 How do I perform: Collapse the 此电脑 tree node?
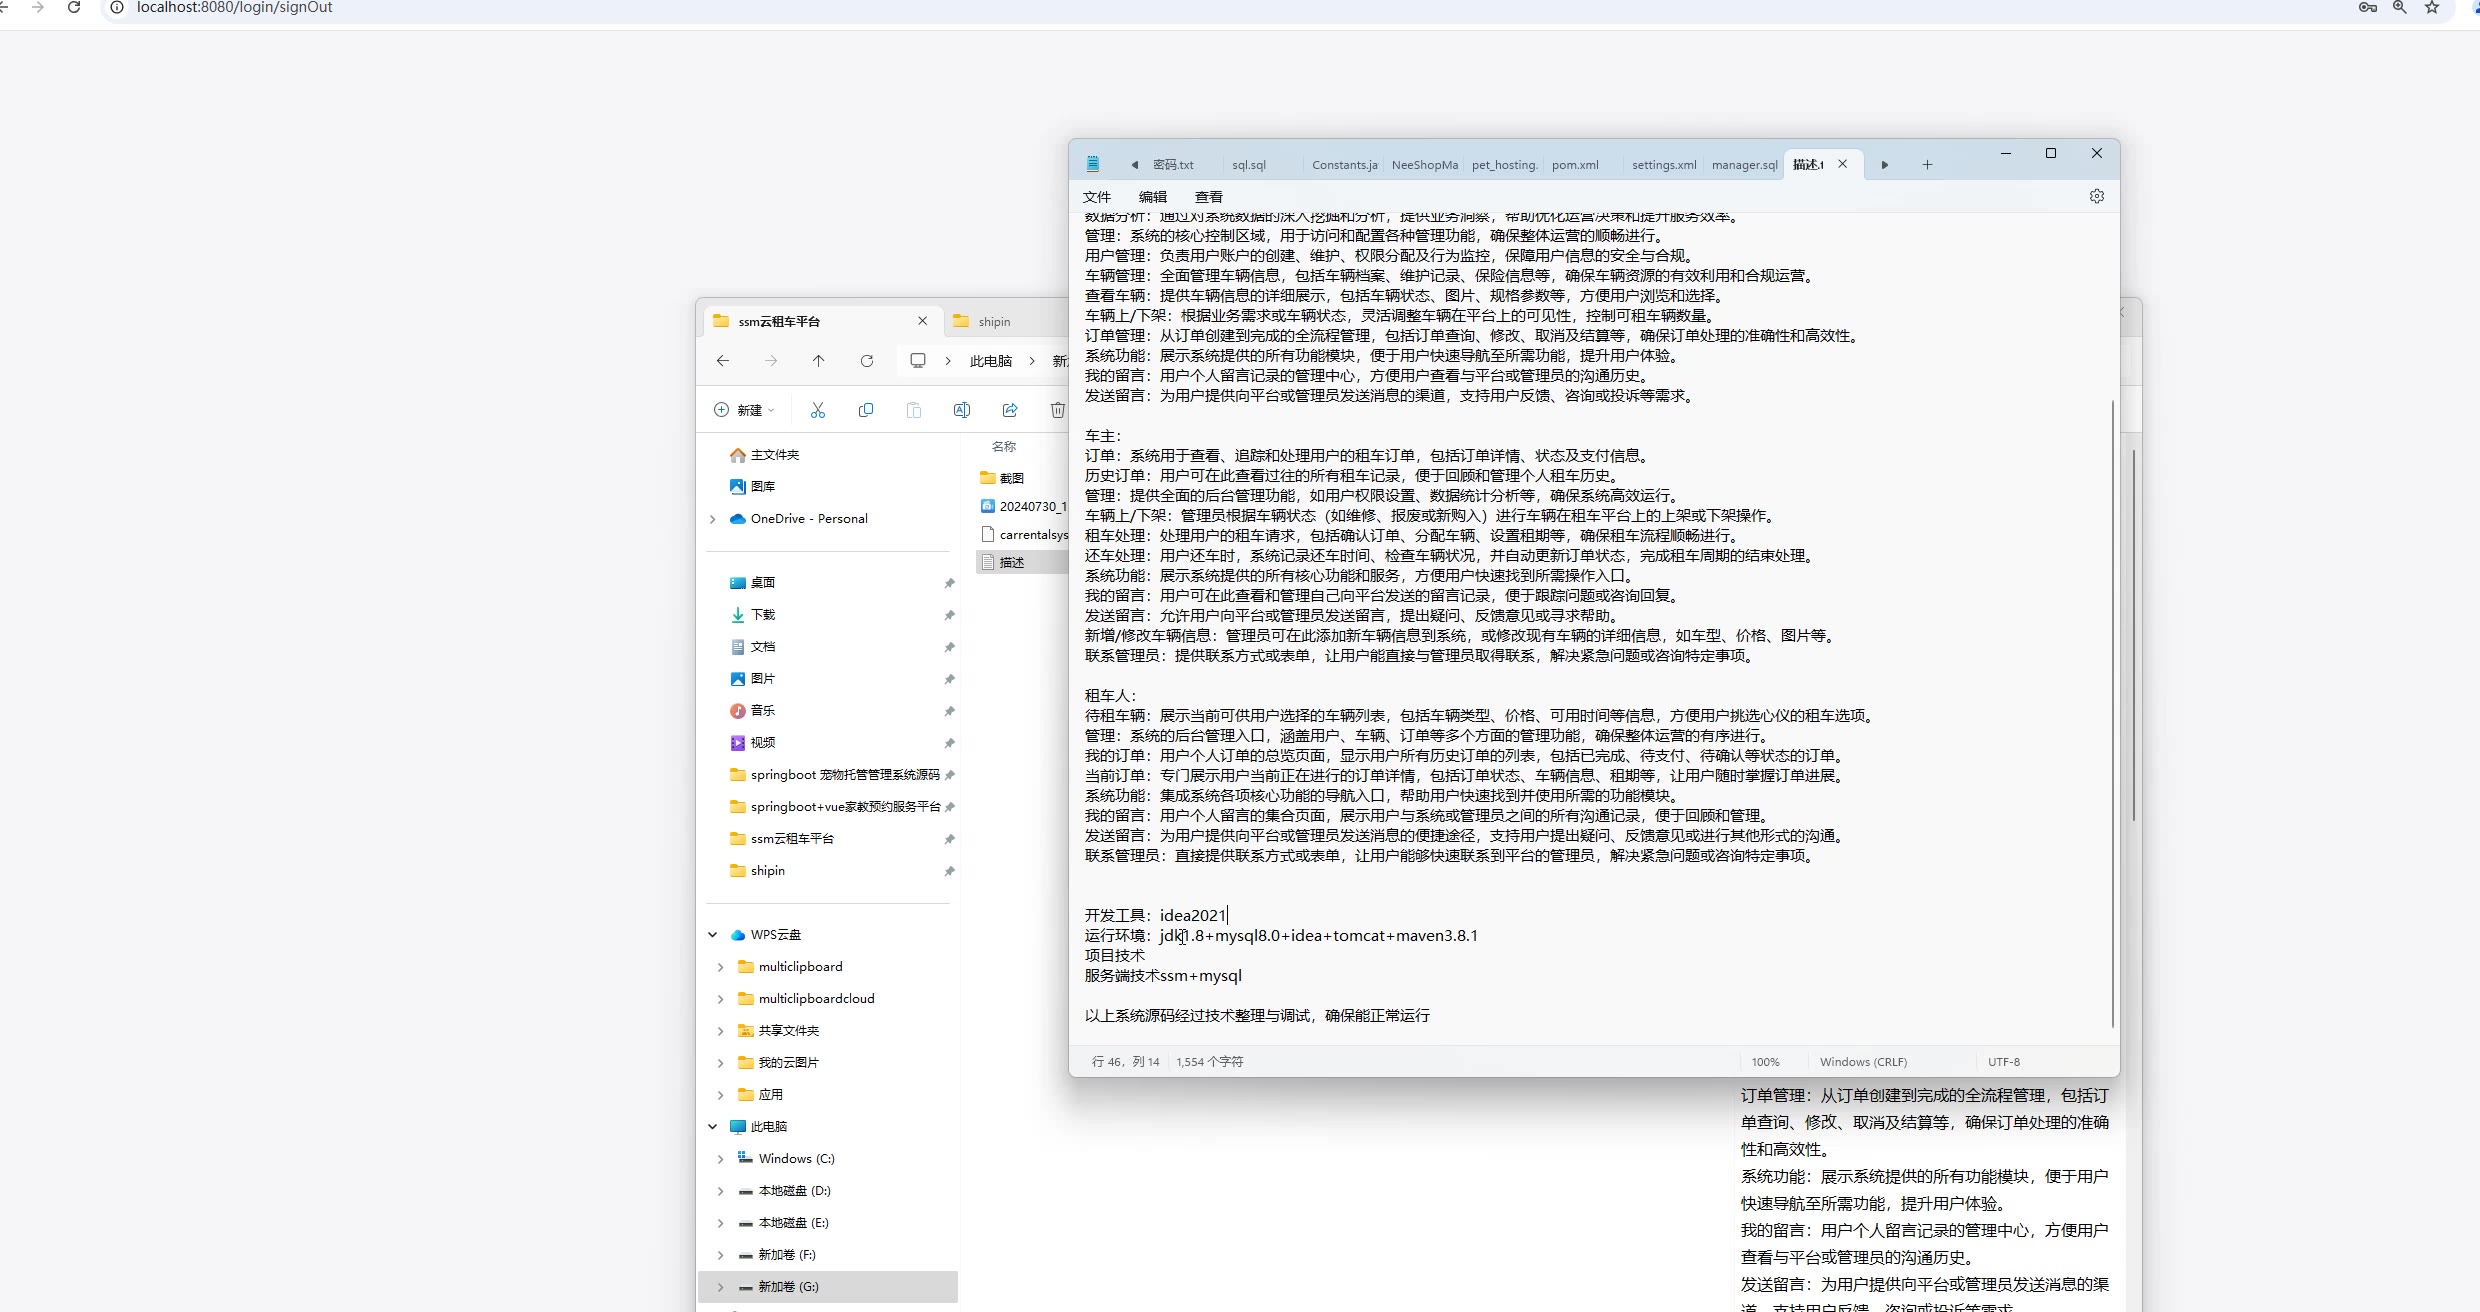click(713, 1127)
